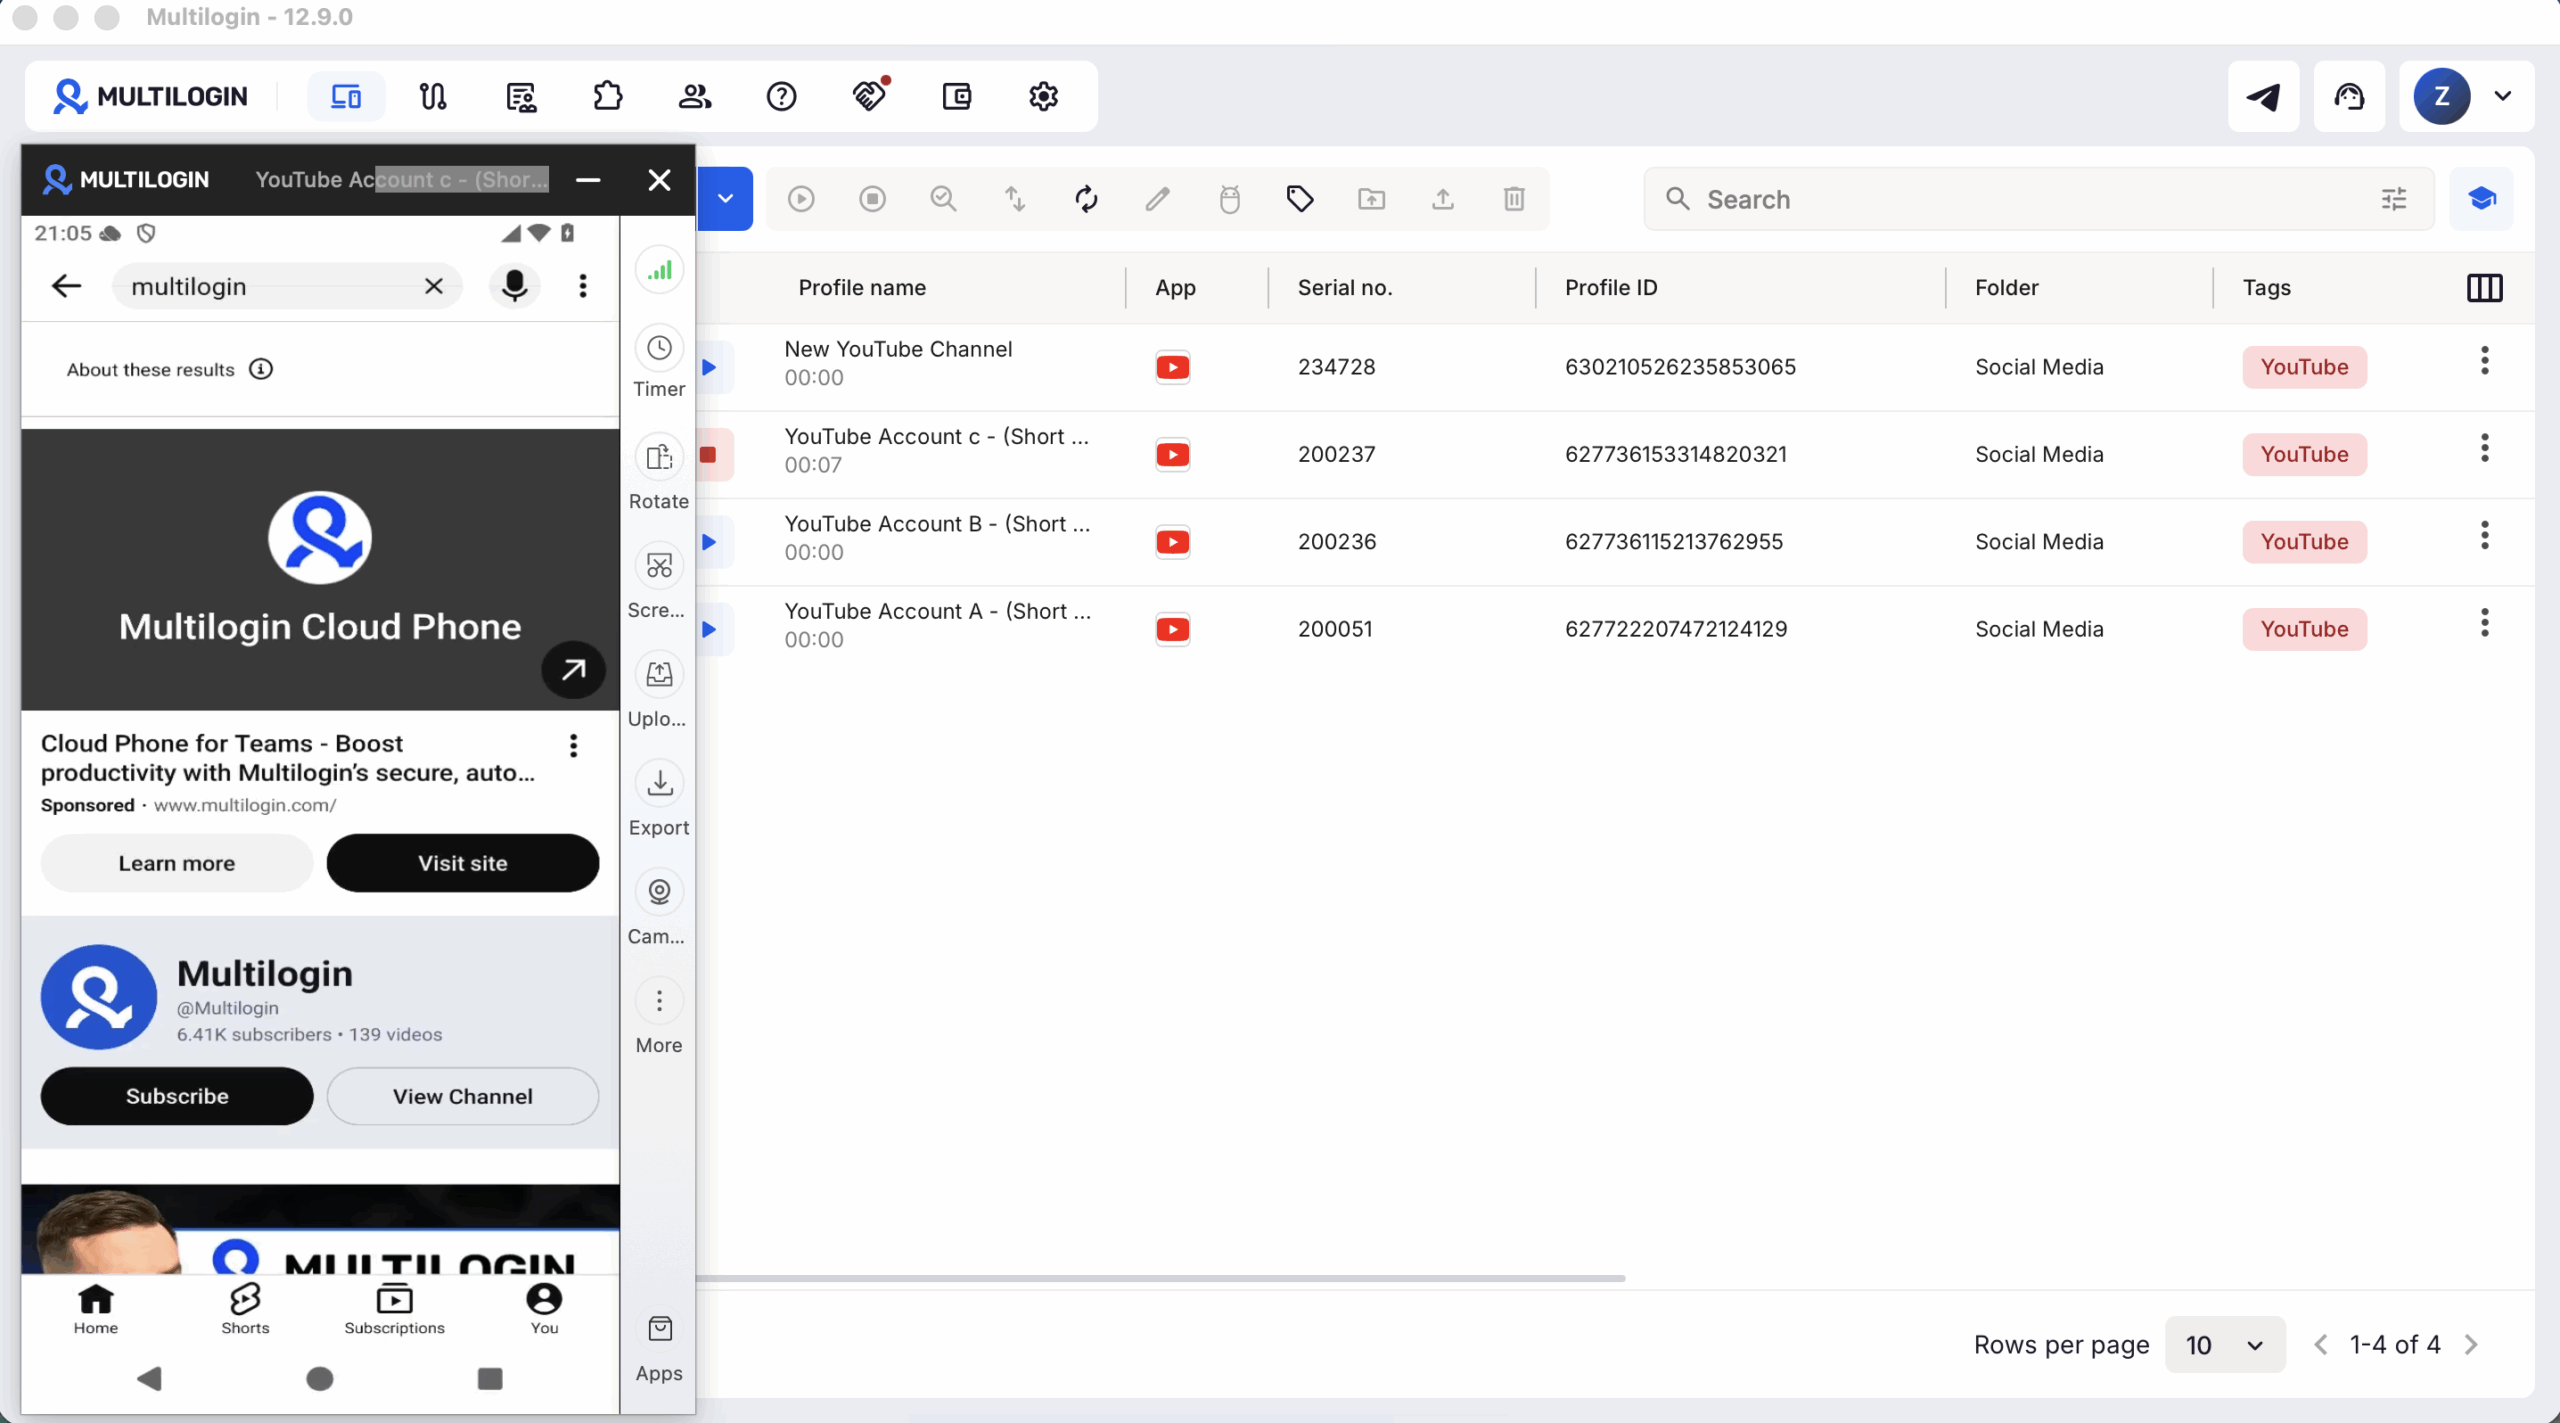Open the Apps icon in phone sidebar
2560x1423 pixels.
[659, 1347]
